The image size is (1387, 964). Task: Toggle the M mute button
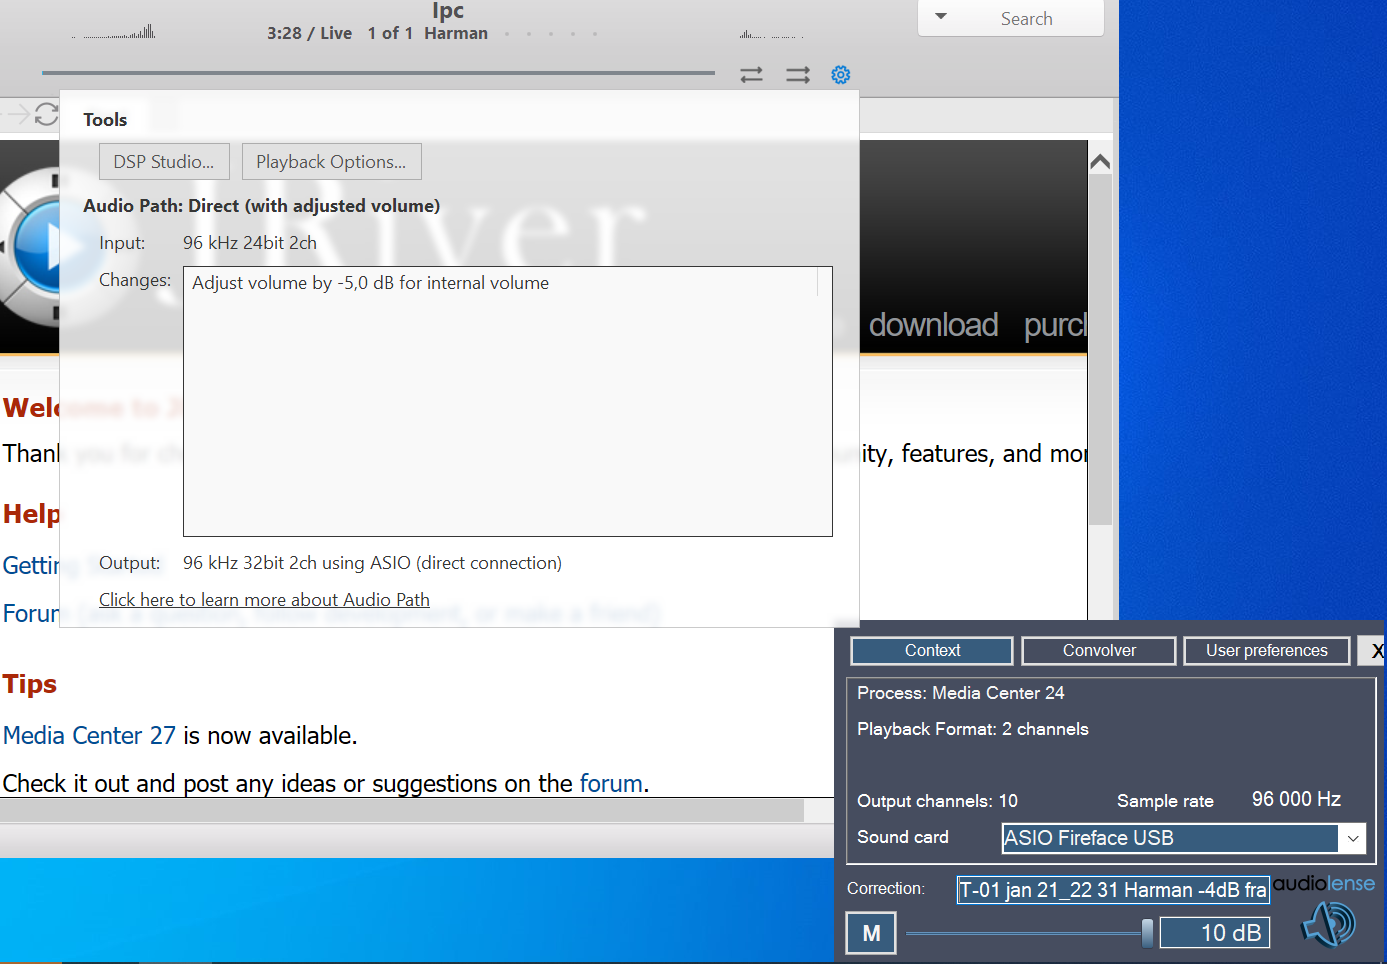pyautogui.click(x=871, y=934)
